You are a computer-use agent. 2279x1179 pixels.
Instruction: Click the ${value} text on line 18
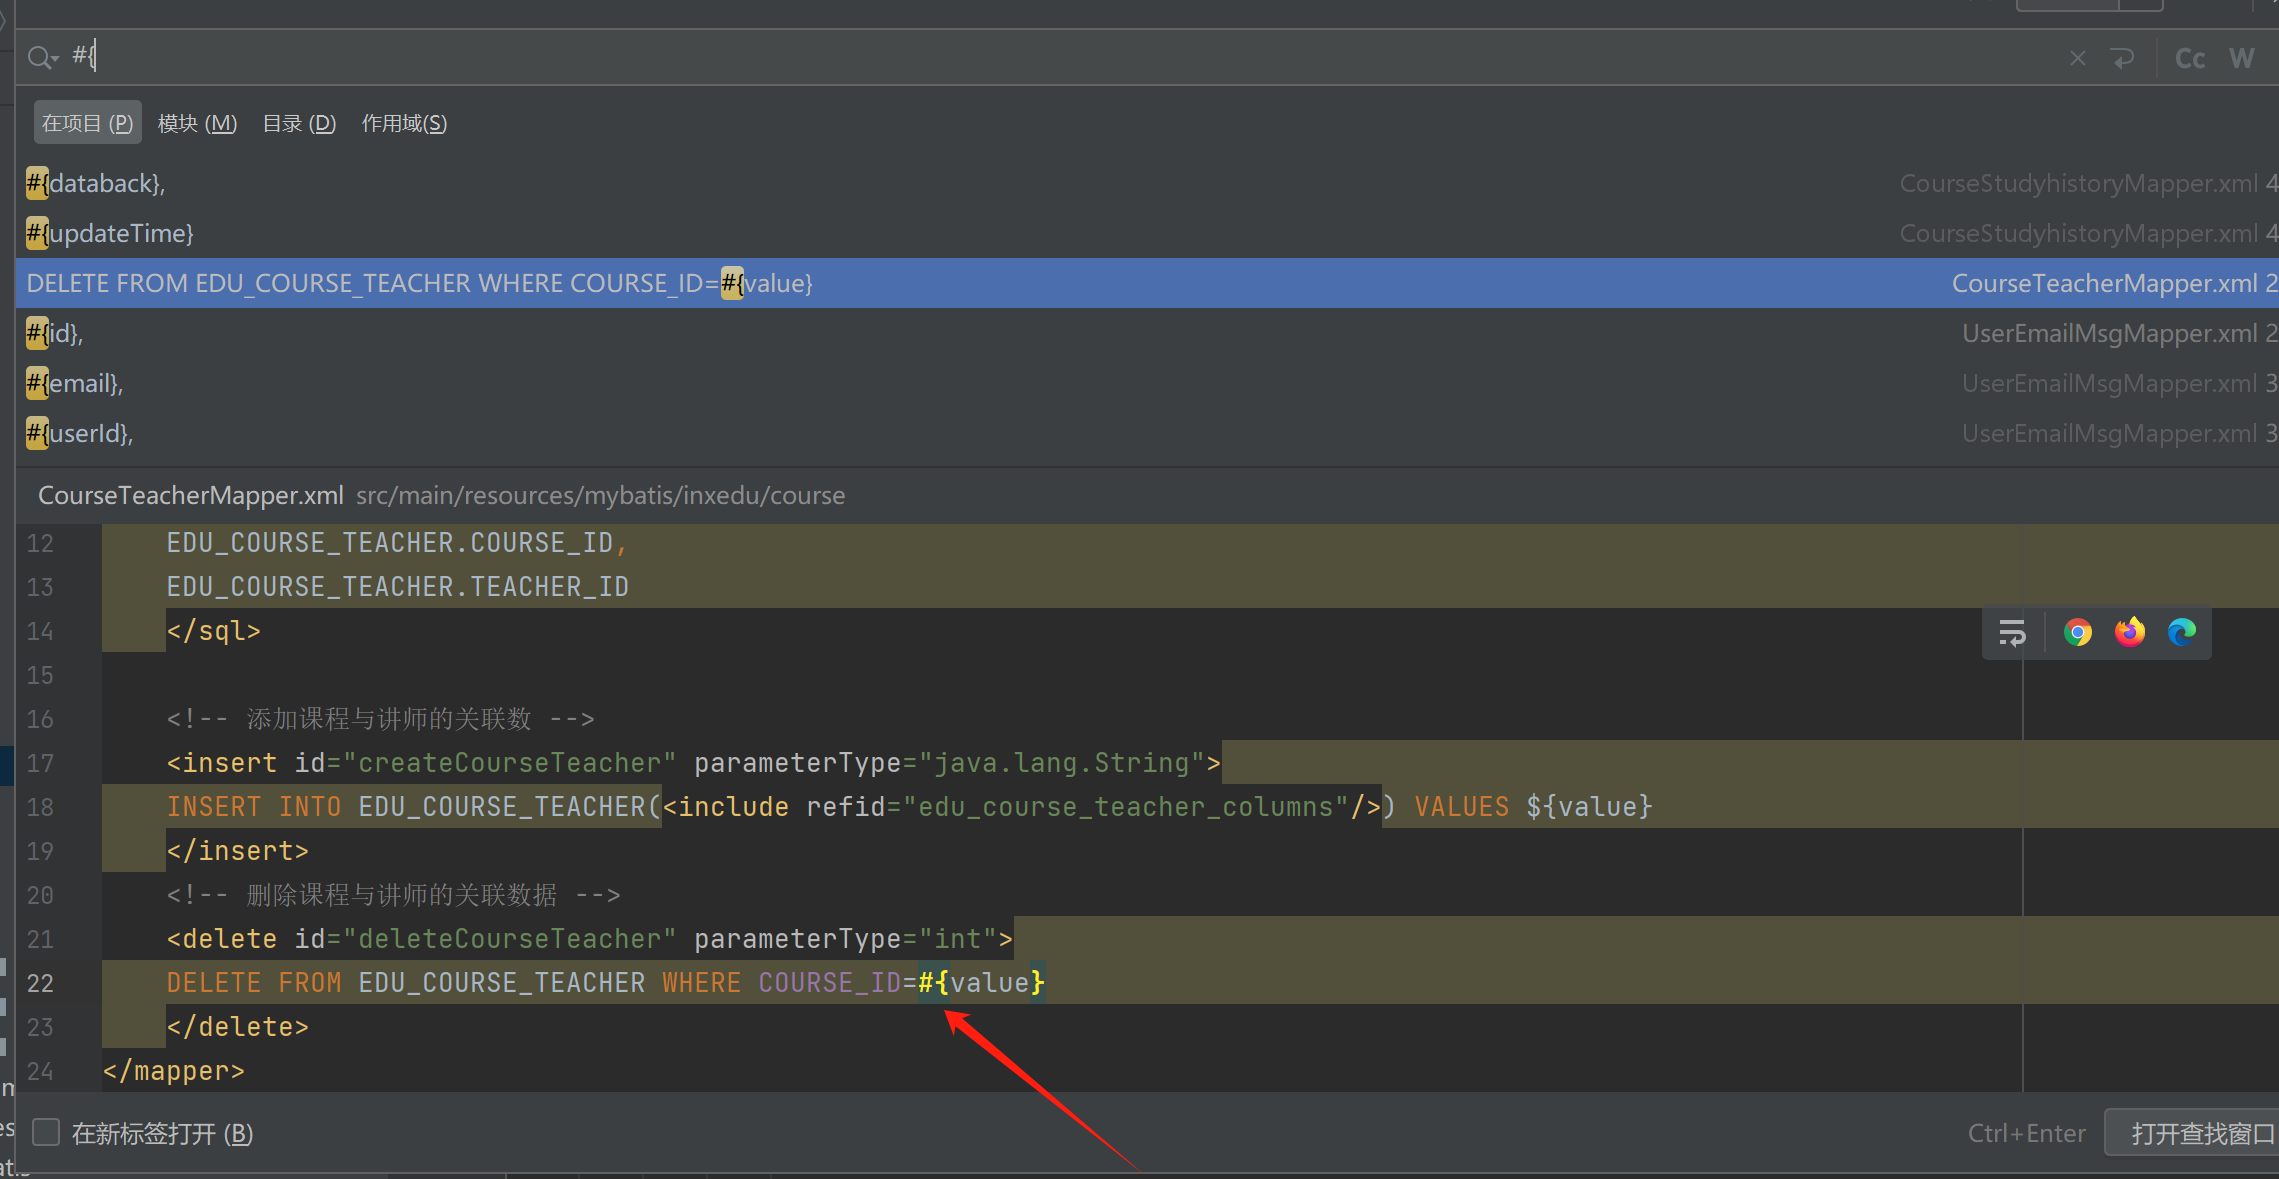[1588, 807]
